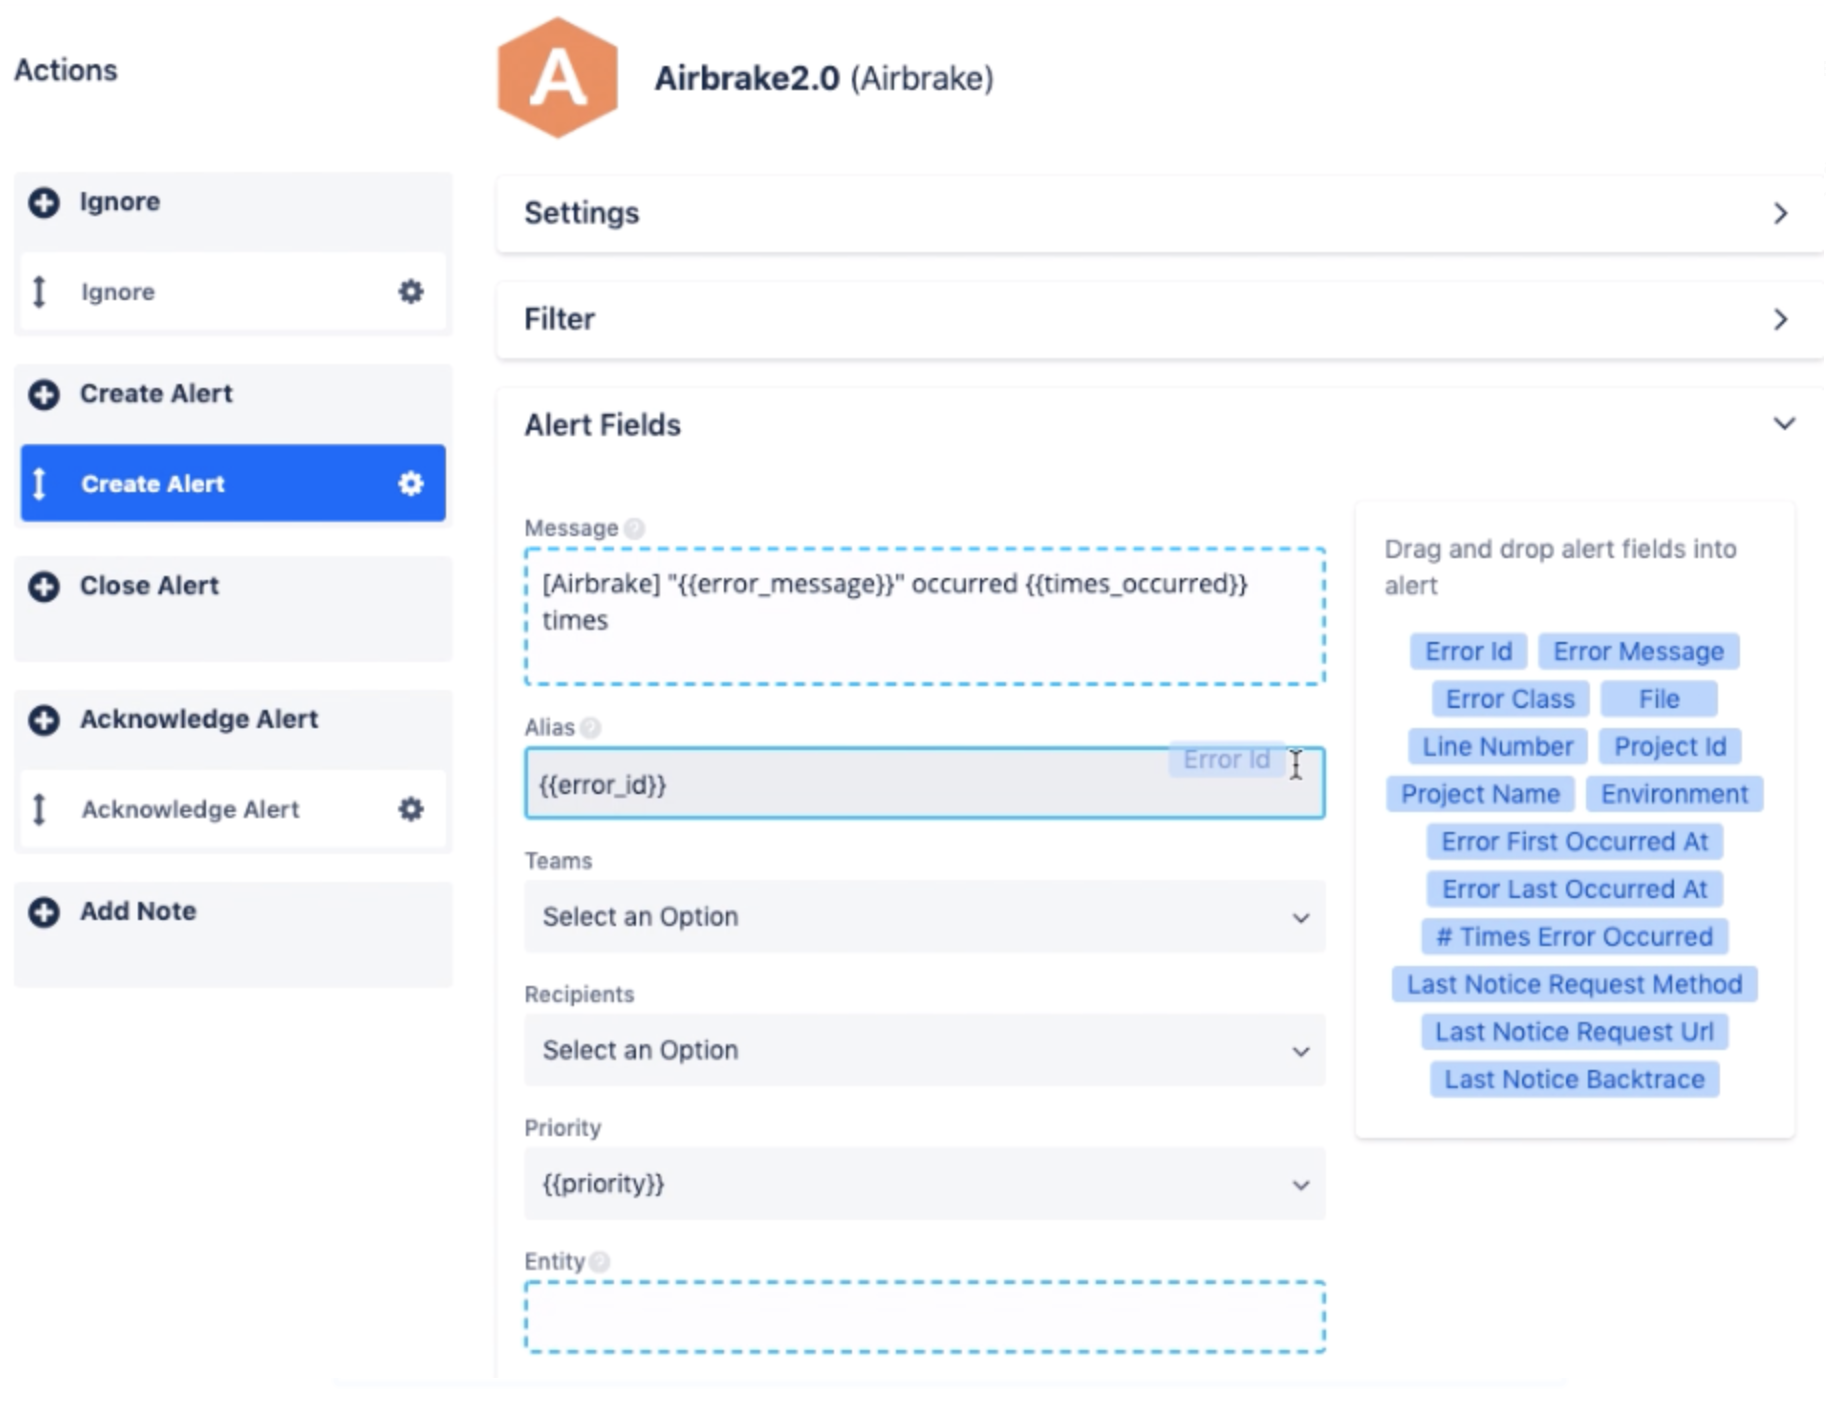Click the 'Drag and drop alert fields' hint text
Screen dimensions: 1826x1414
(x=1560, y=567)
